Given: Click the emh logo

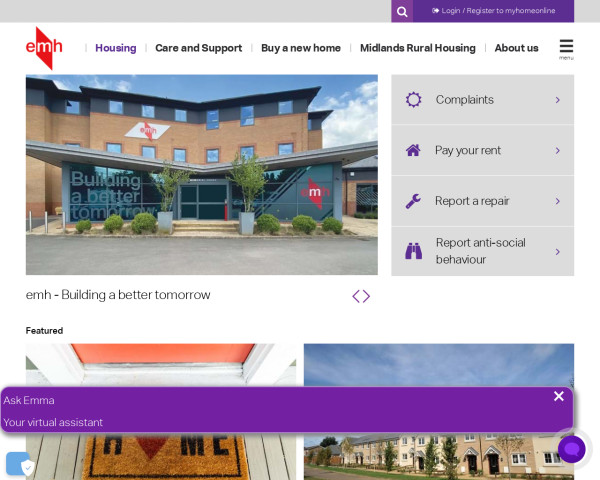Looking at the screenshot, I should pyautogui.click(x=44, y=48).
